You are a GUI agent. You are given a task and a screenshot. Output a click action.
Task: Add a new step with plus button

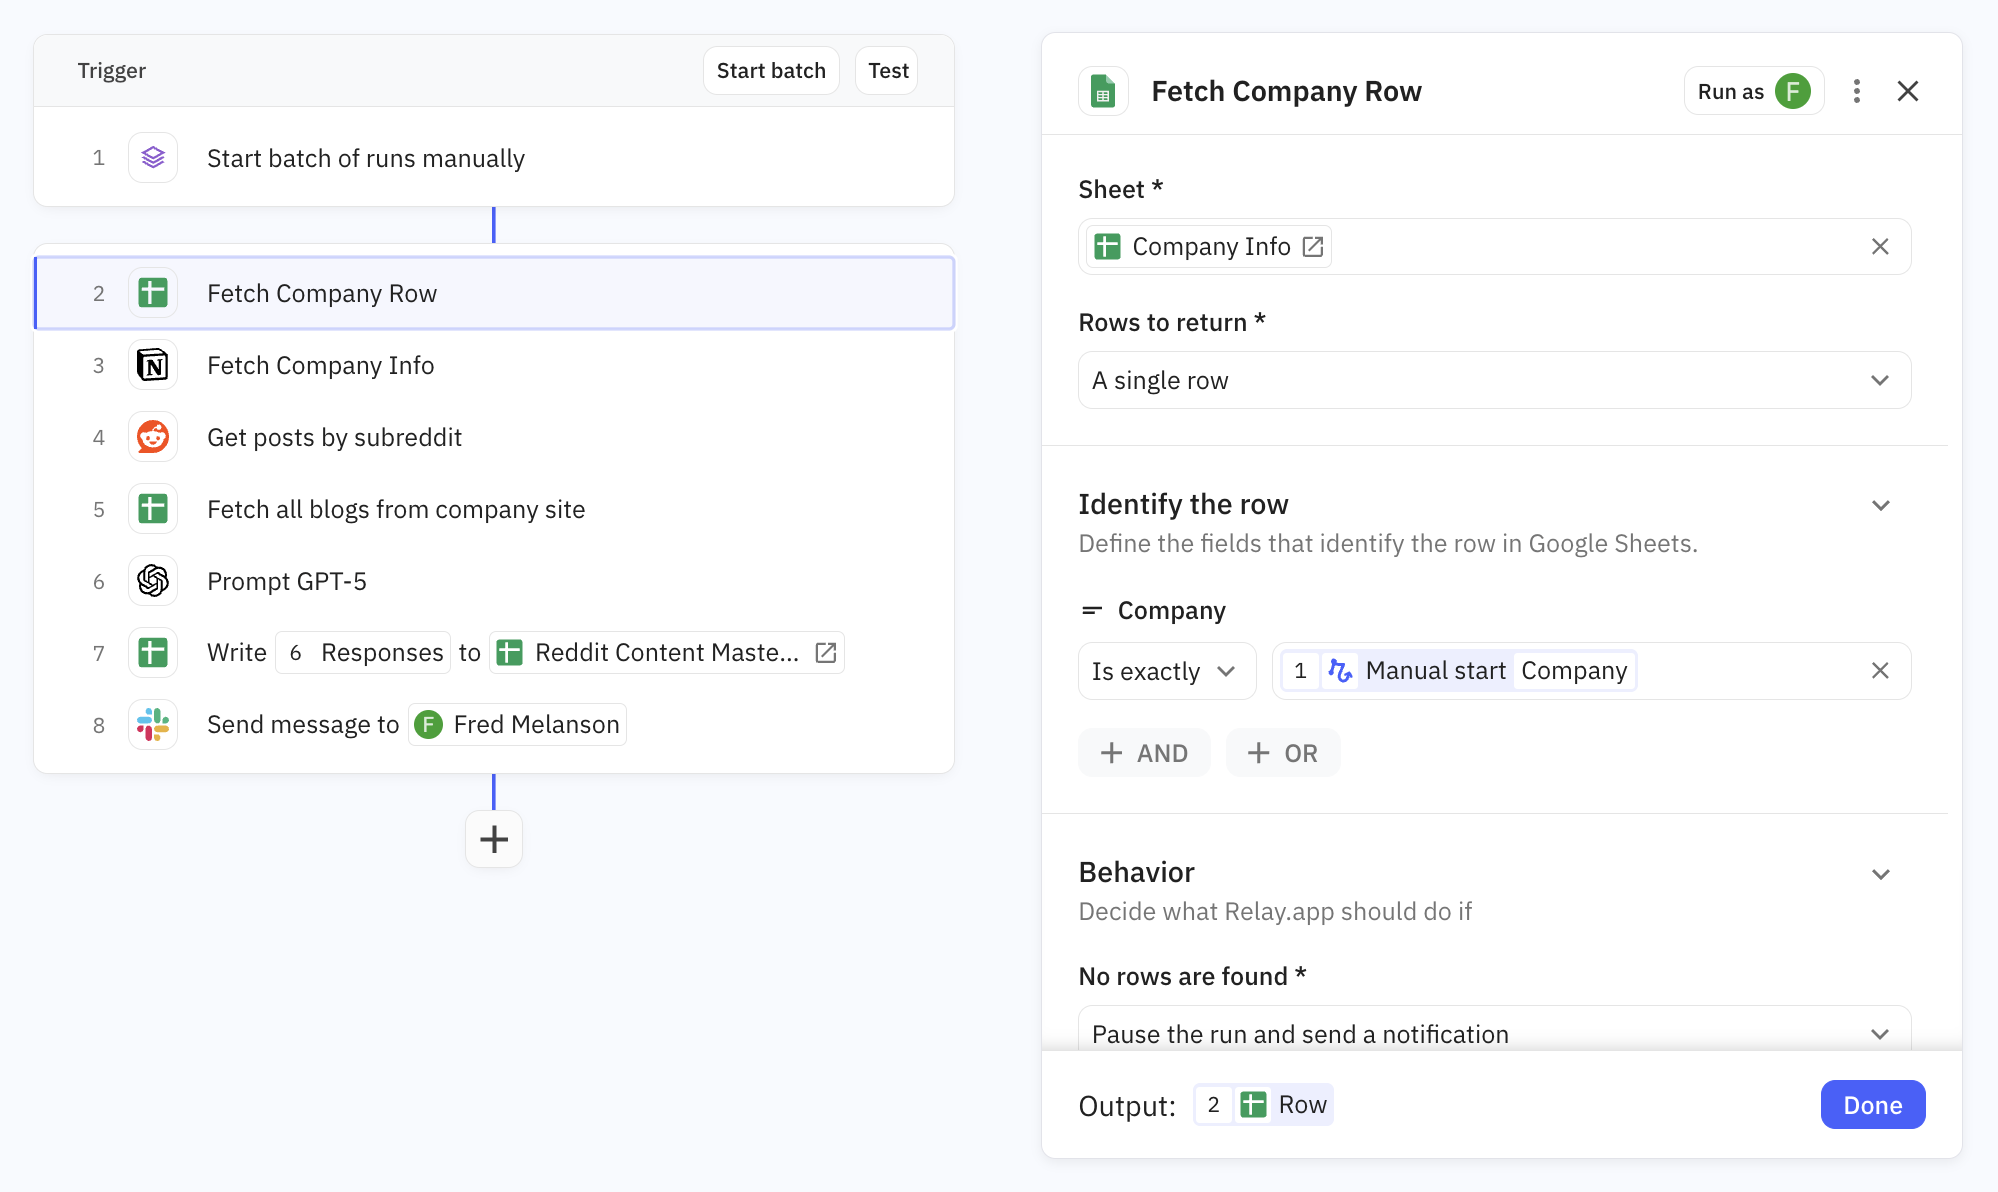[x=494, y=839]
